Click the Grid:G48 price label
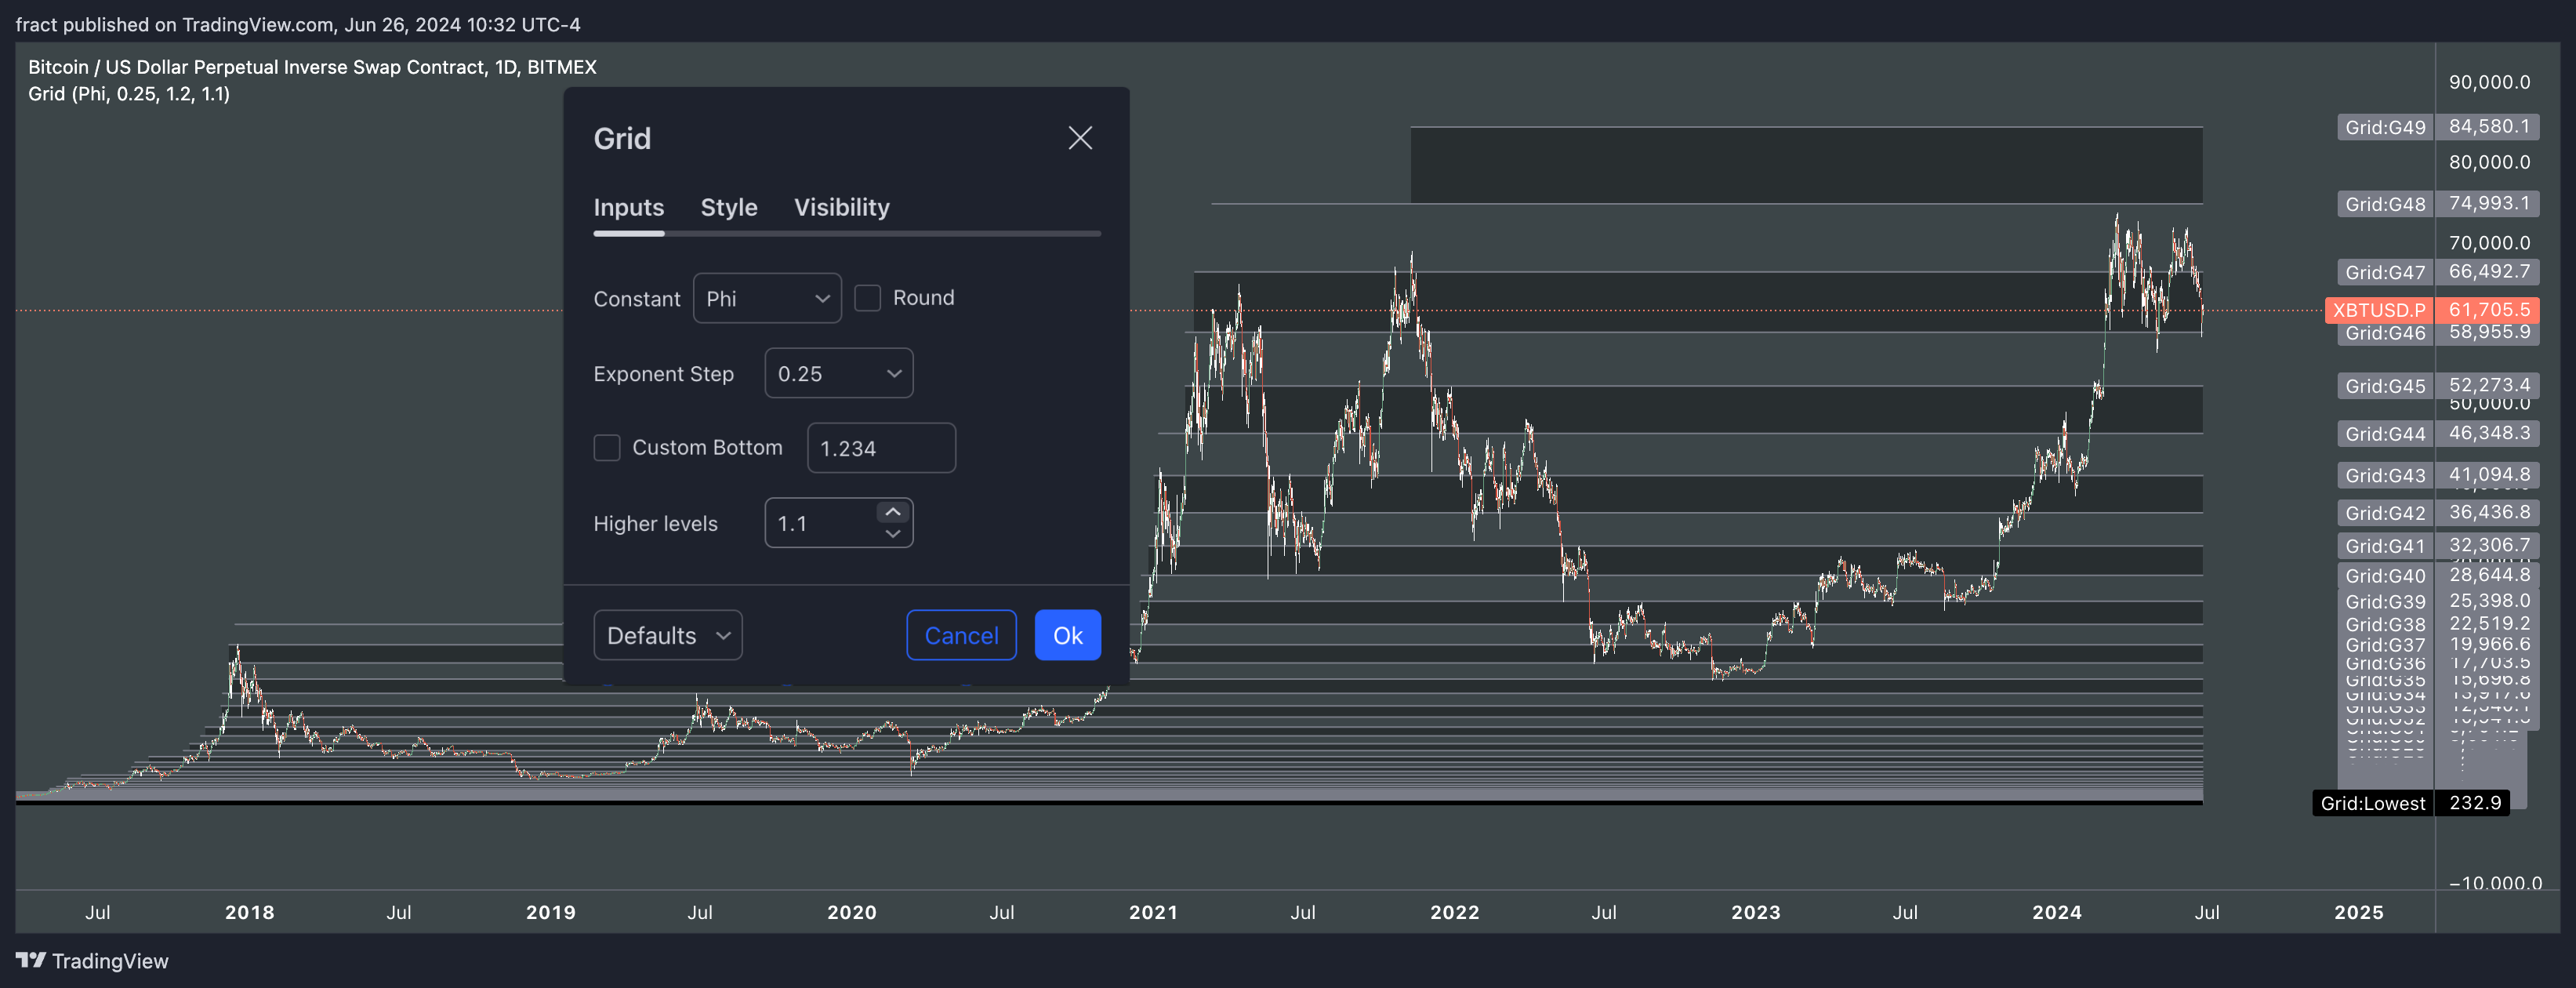 [x=2385, y=204]
